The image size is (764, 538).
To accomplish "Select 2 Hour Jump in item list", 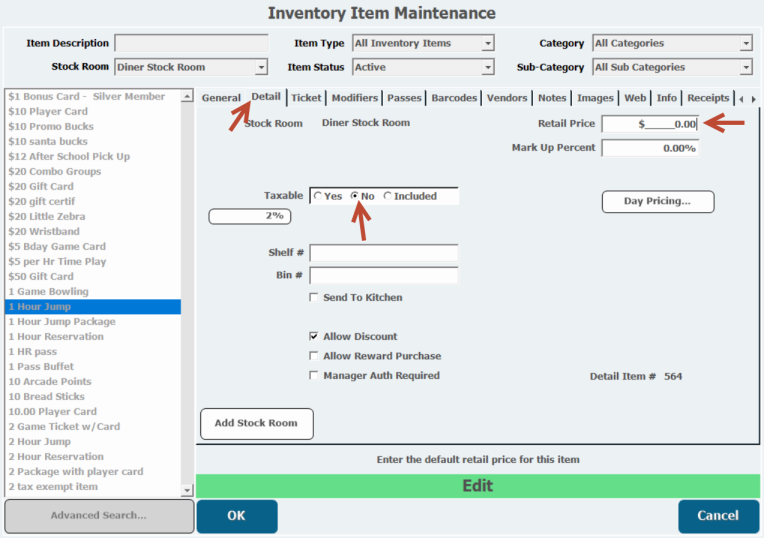I will [x=40, y=442].
